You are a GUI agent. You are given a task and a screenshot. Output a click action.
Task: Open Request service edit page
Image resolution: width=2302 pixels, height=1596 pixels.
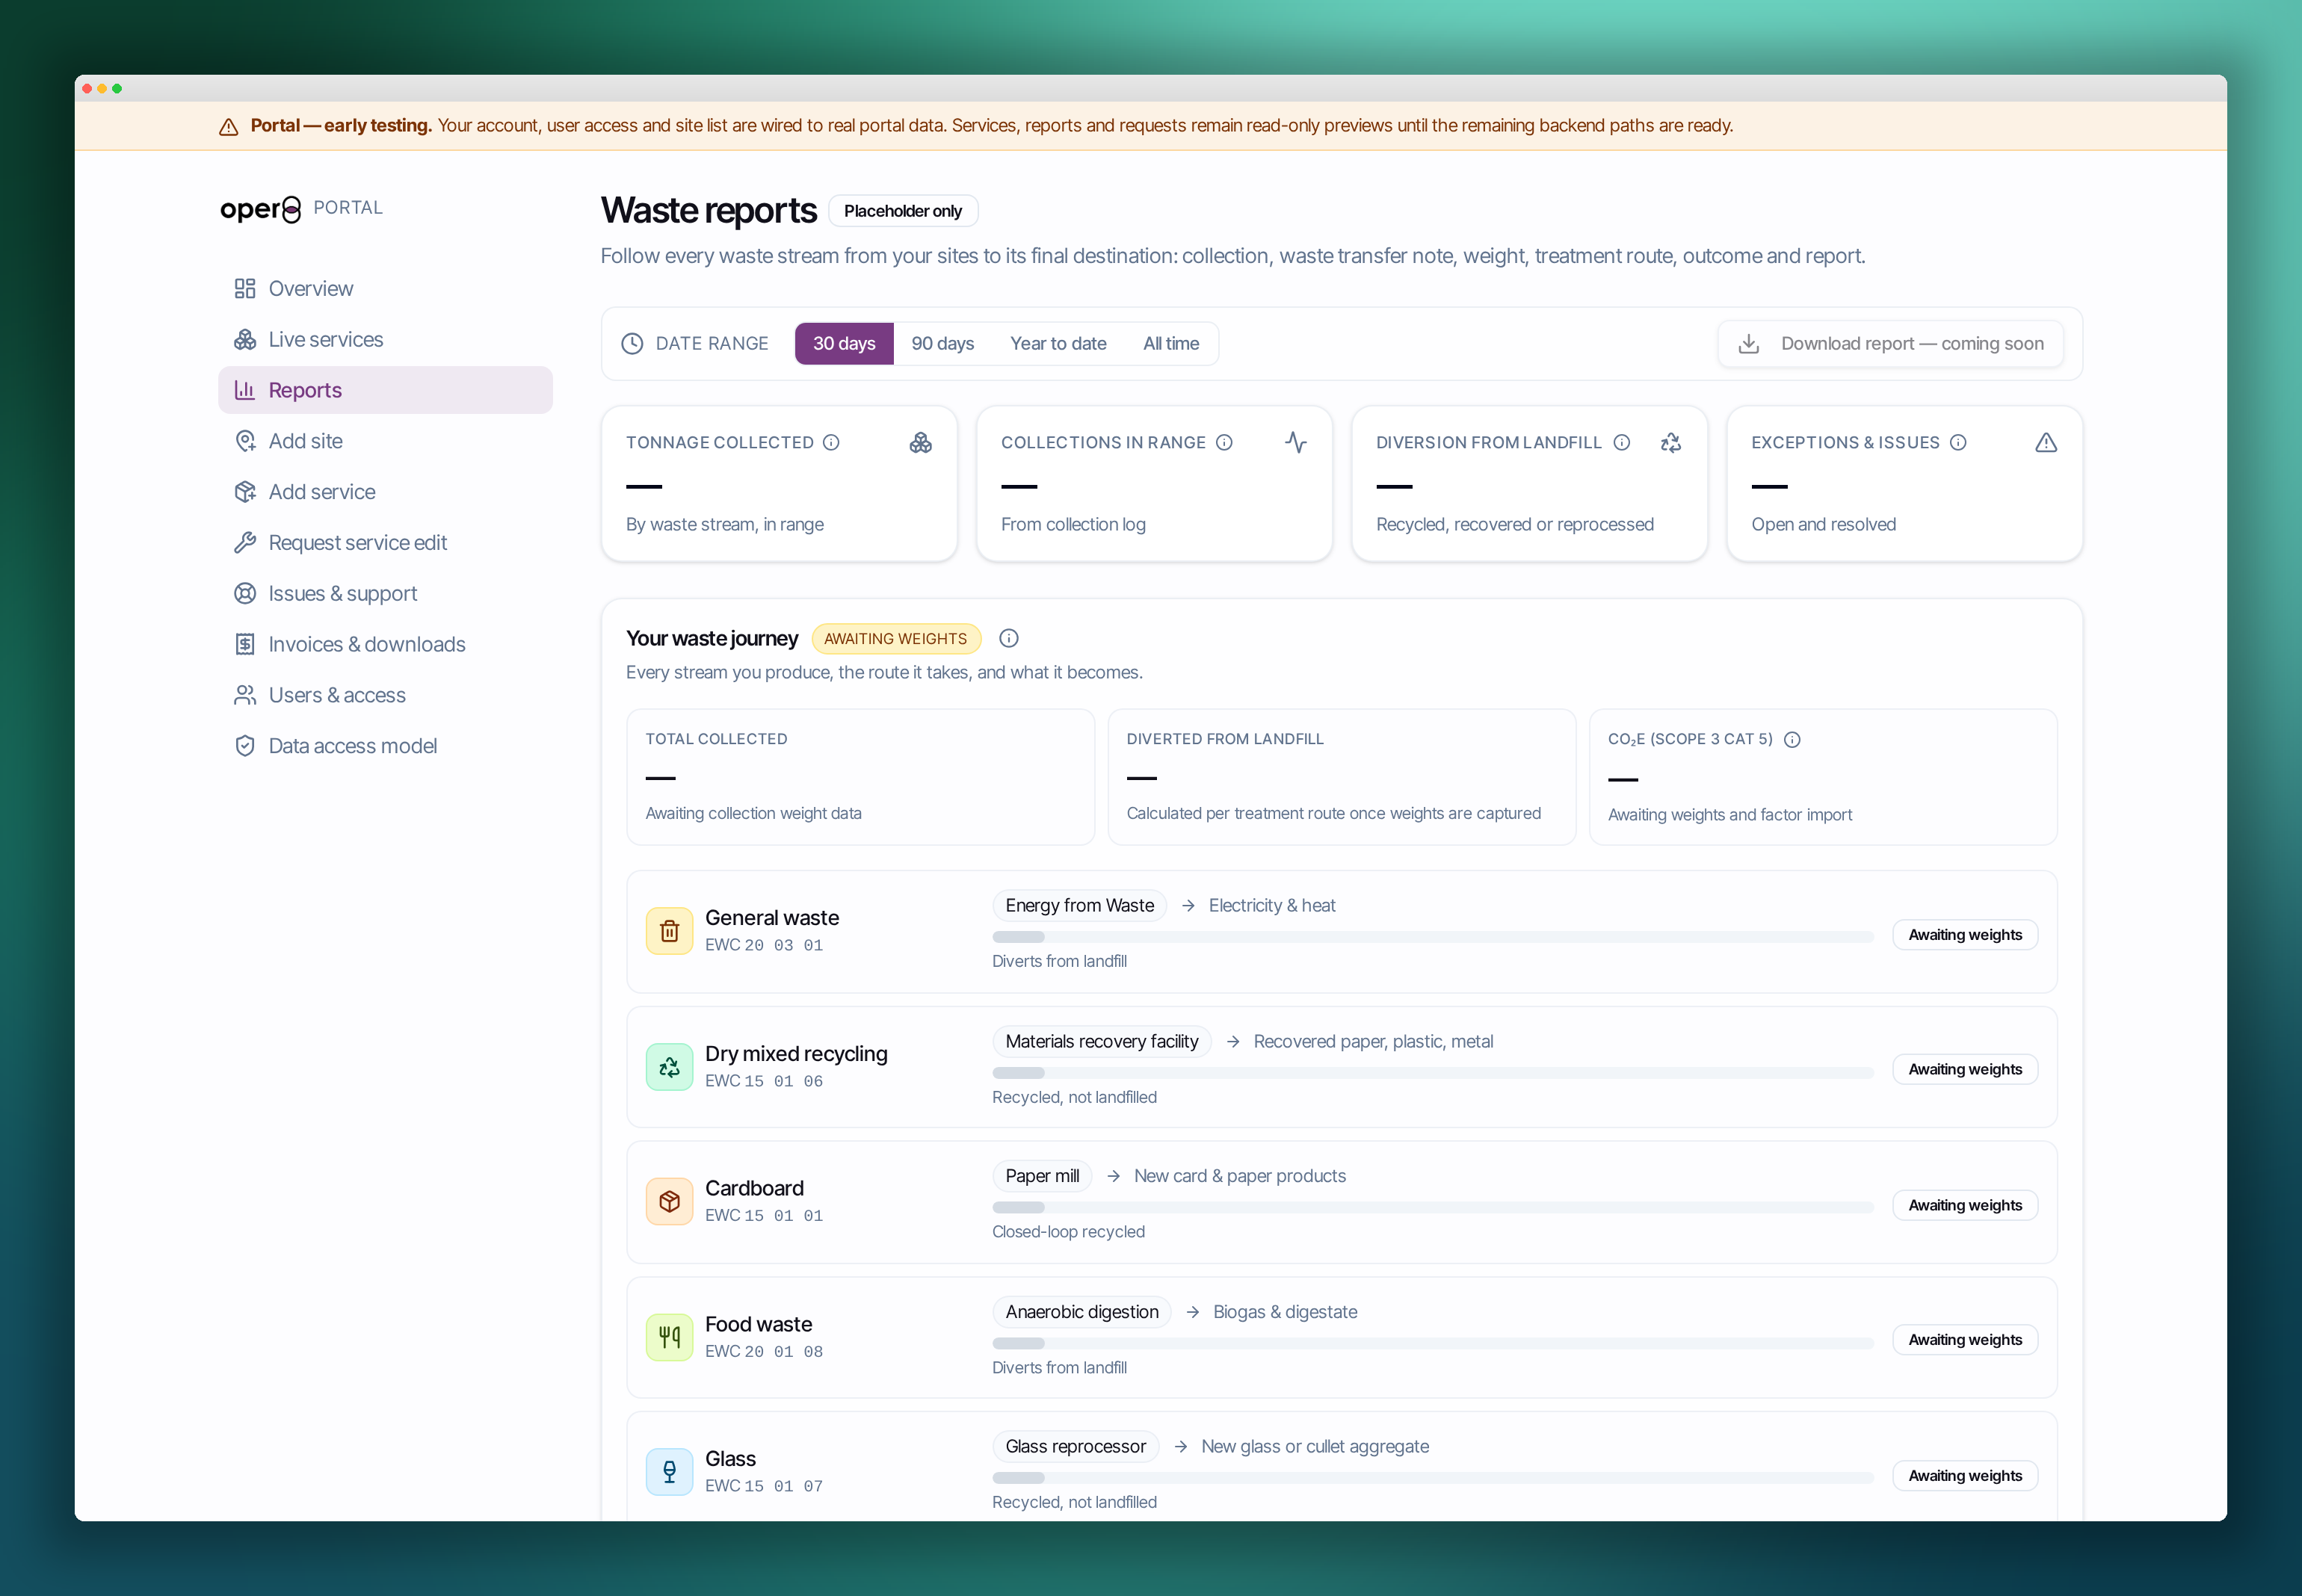(x=385, y=543)
